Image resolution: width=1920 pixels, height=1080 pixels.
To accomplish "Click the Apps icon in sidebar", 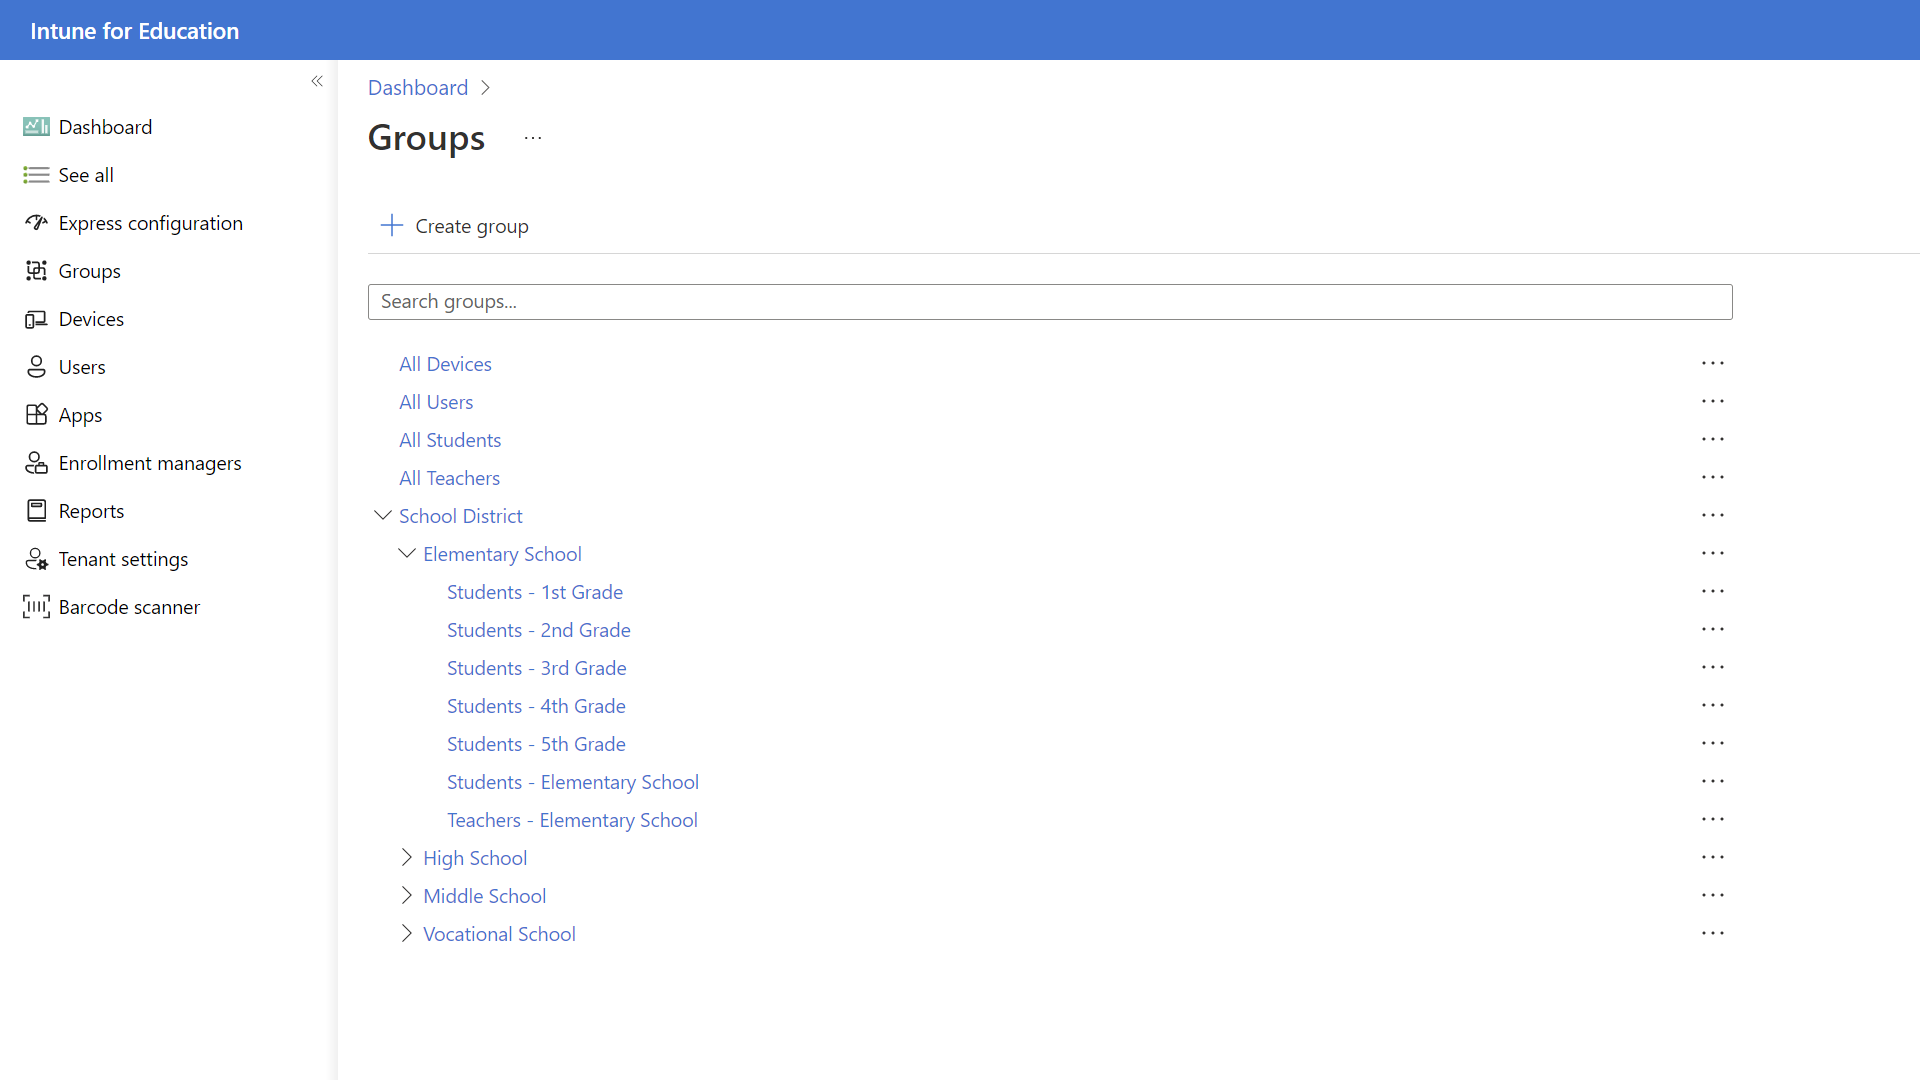I will coord(36,415).
